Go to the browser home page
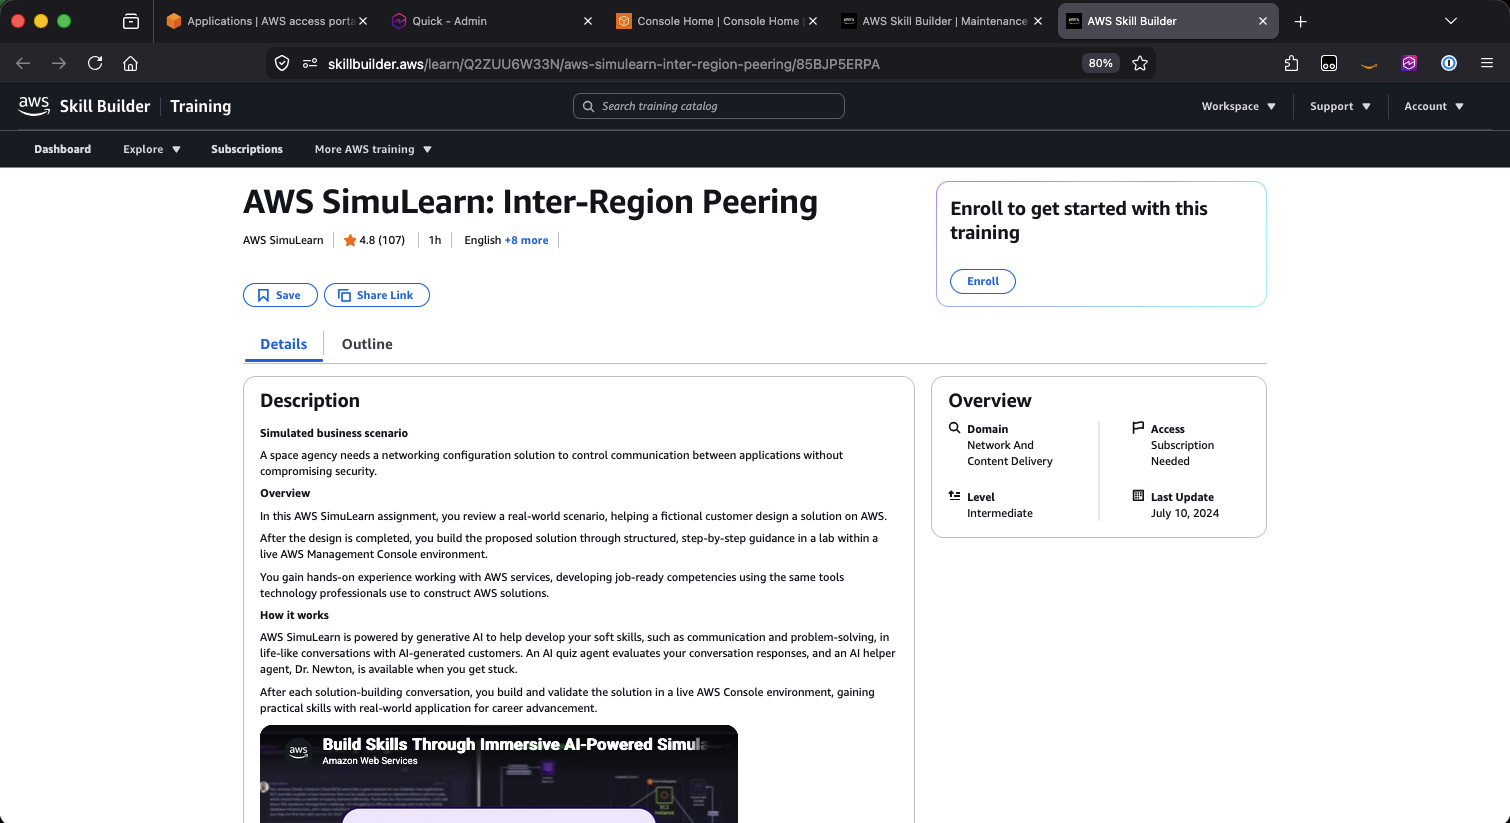The width and height of the screenshot is (1510, 823). pos(130,63)
